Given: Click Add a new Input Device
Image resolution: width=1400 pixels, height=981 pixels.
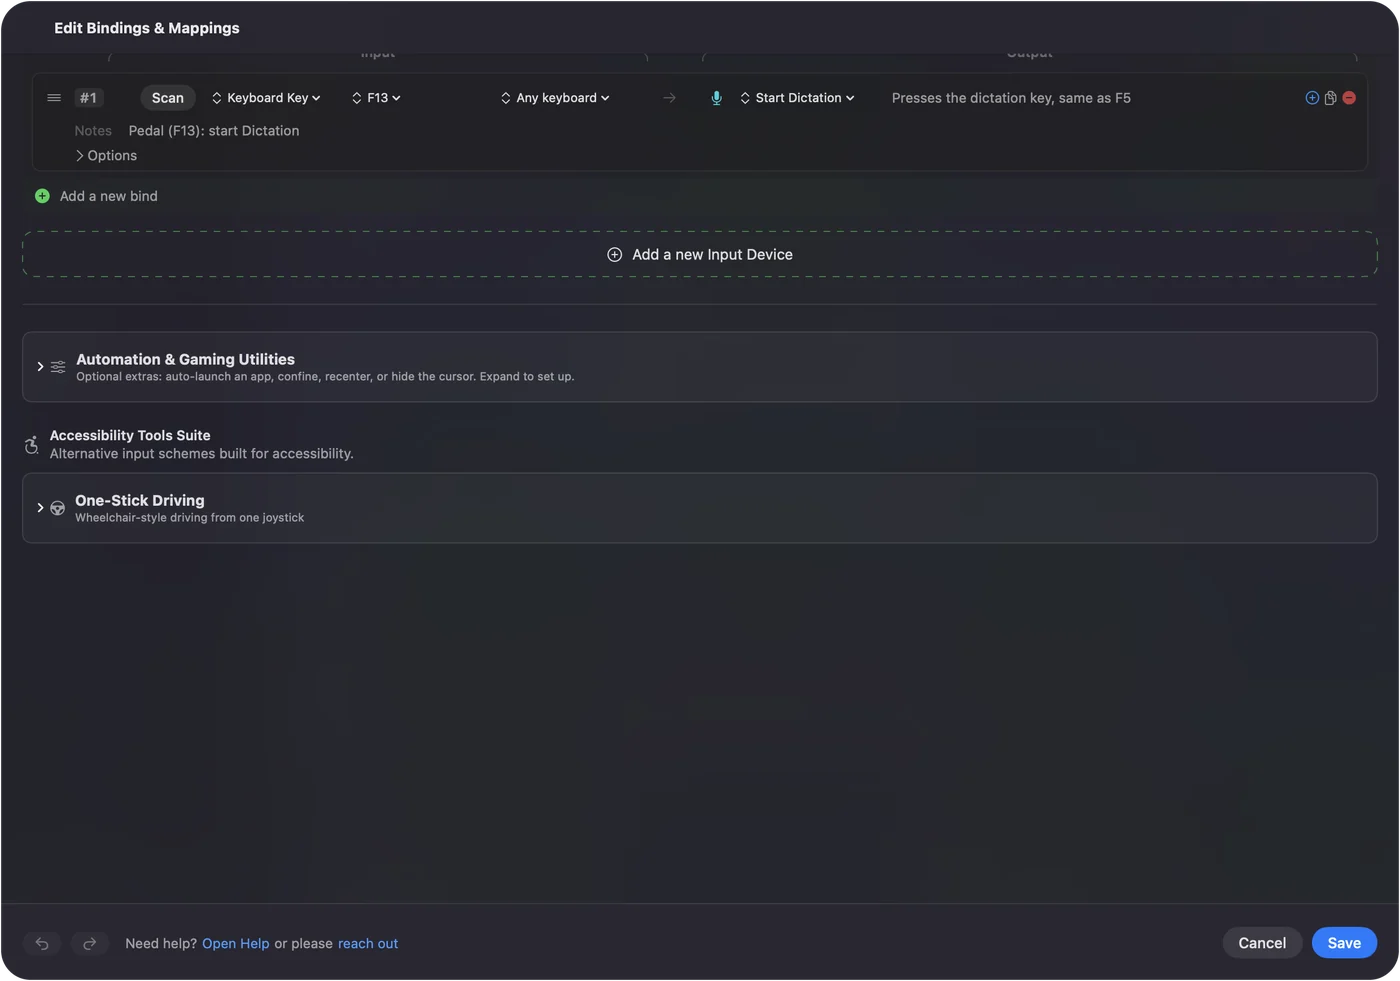Looking at the screenshot, I should [700, 255].
